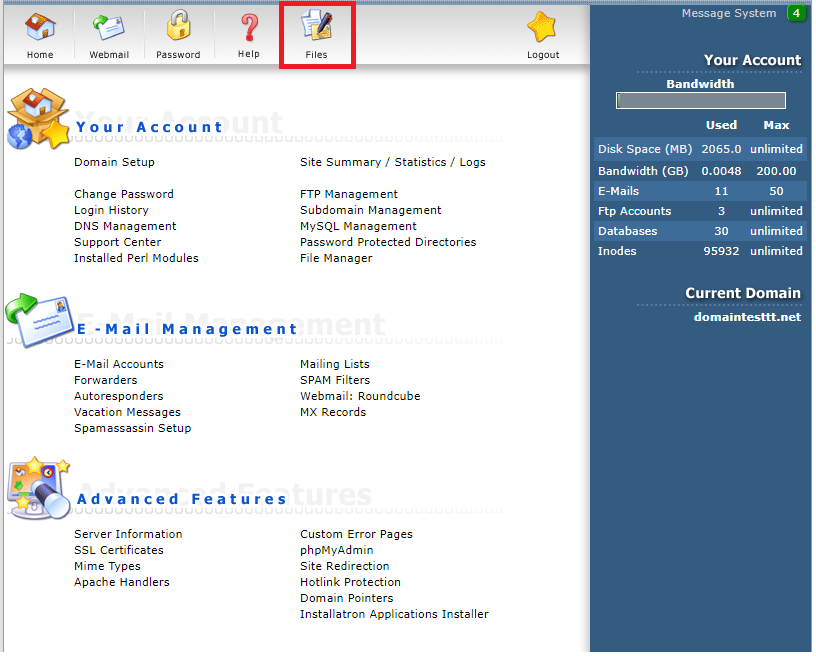Open FTP Management
Image resolution: width=816 pixels, height=656 pixels.
pyautogui.click(x=349, y=195)
